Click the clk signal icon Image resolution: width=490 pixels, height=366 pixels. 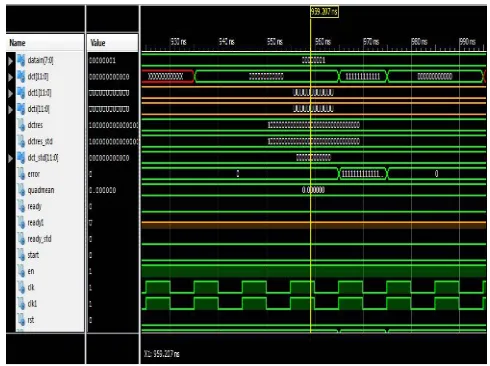pyautogui.click(x=21, y=288)
